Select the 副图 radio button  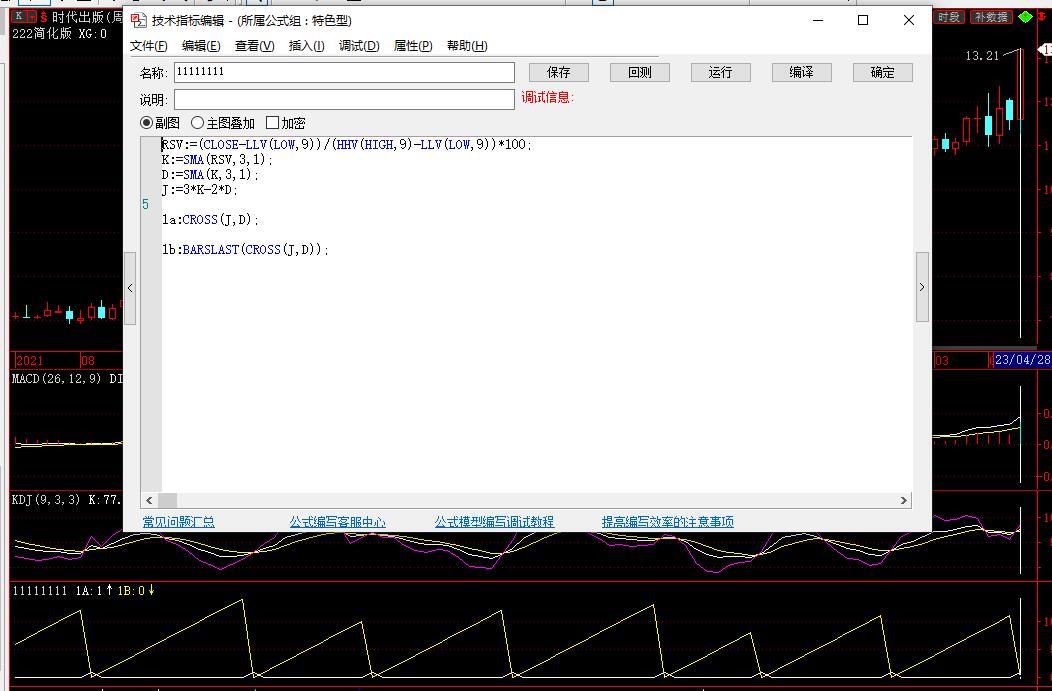pos(146,123)
